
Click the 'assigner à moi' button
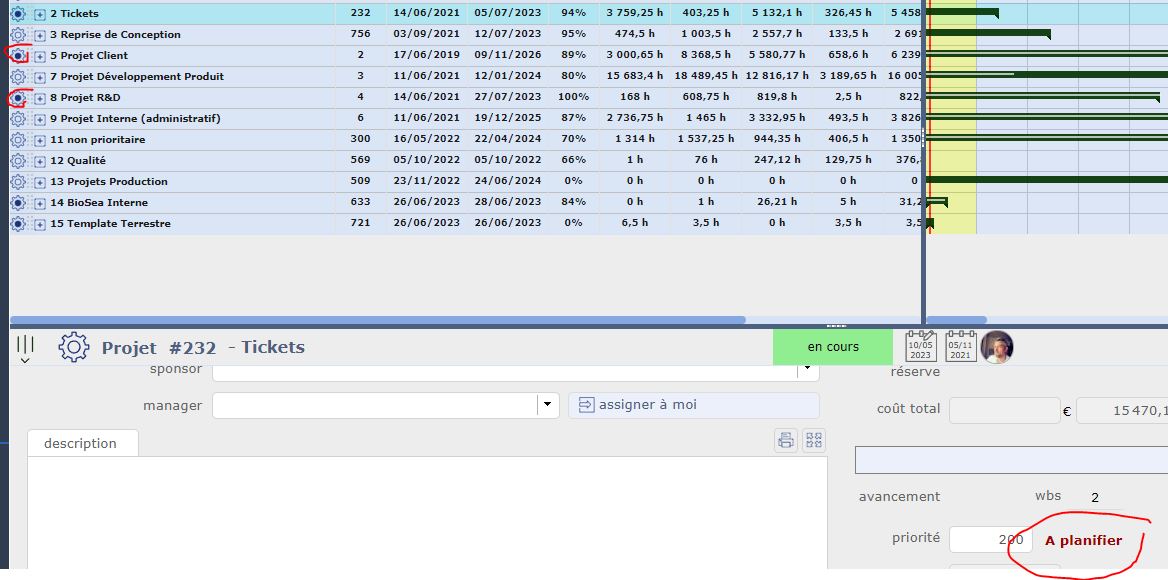[x=693, y=405]
